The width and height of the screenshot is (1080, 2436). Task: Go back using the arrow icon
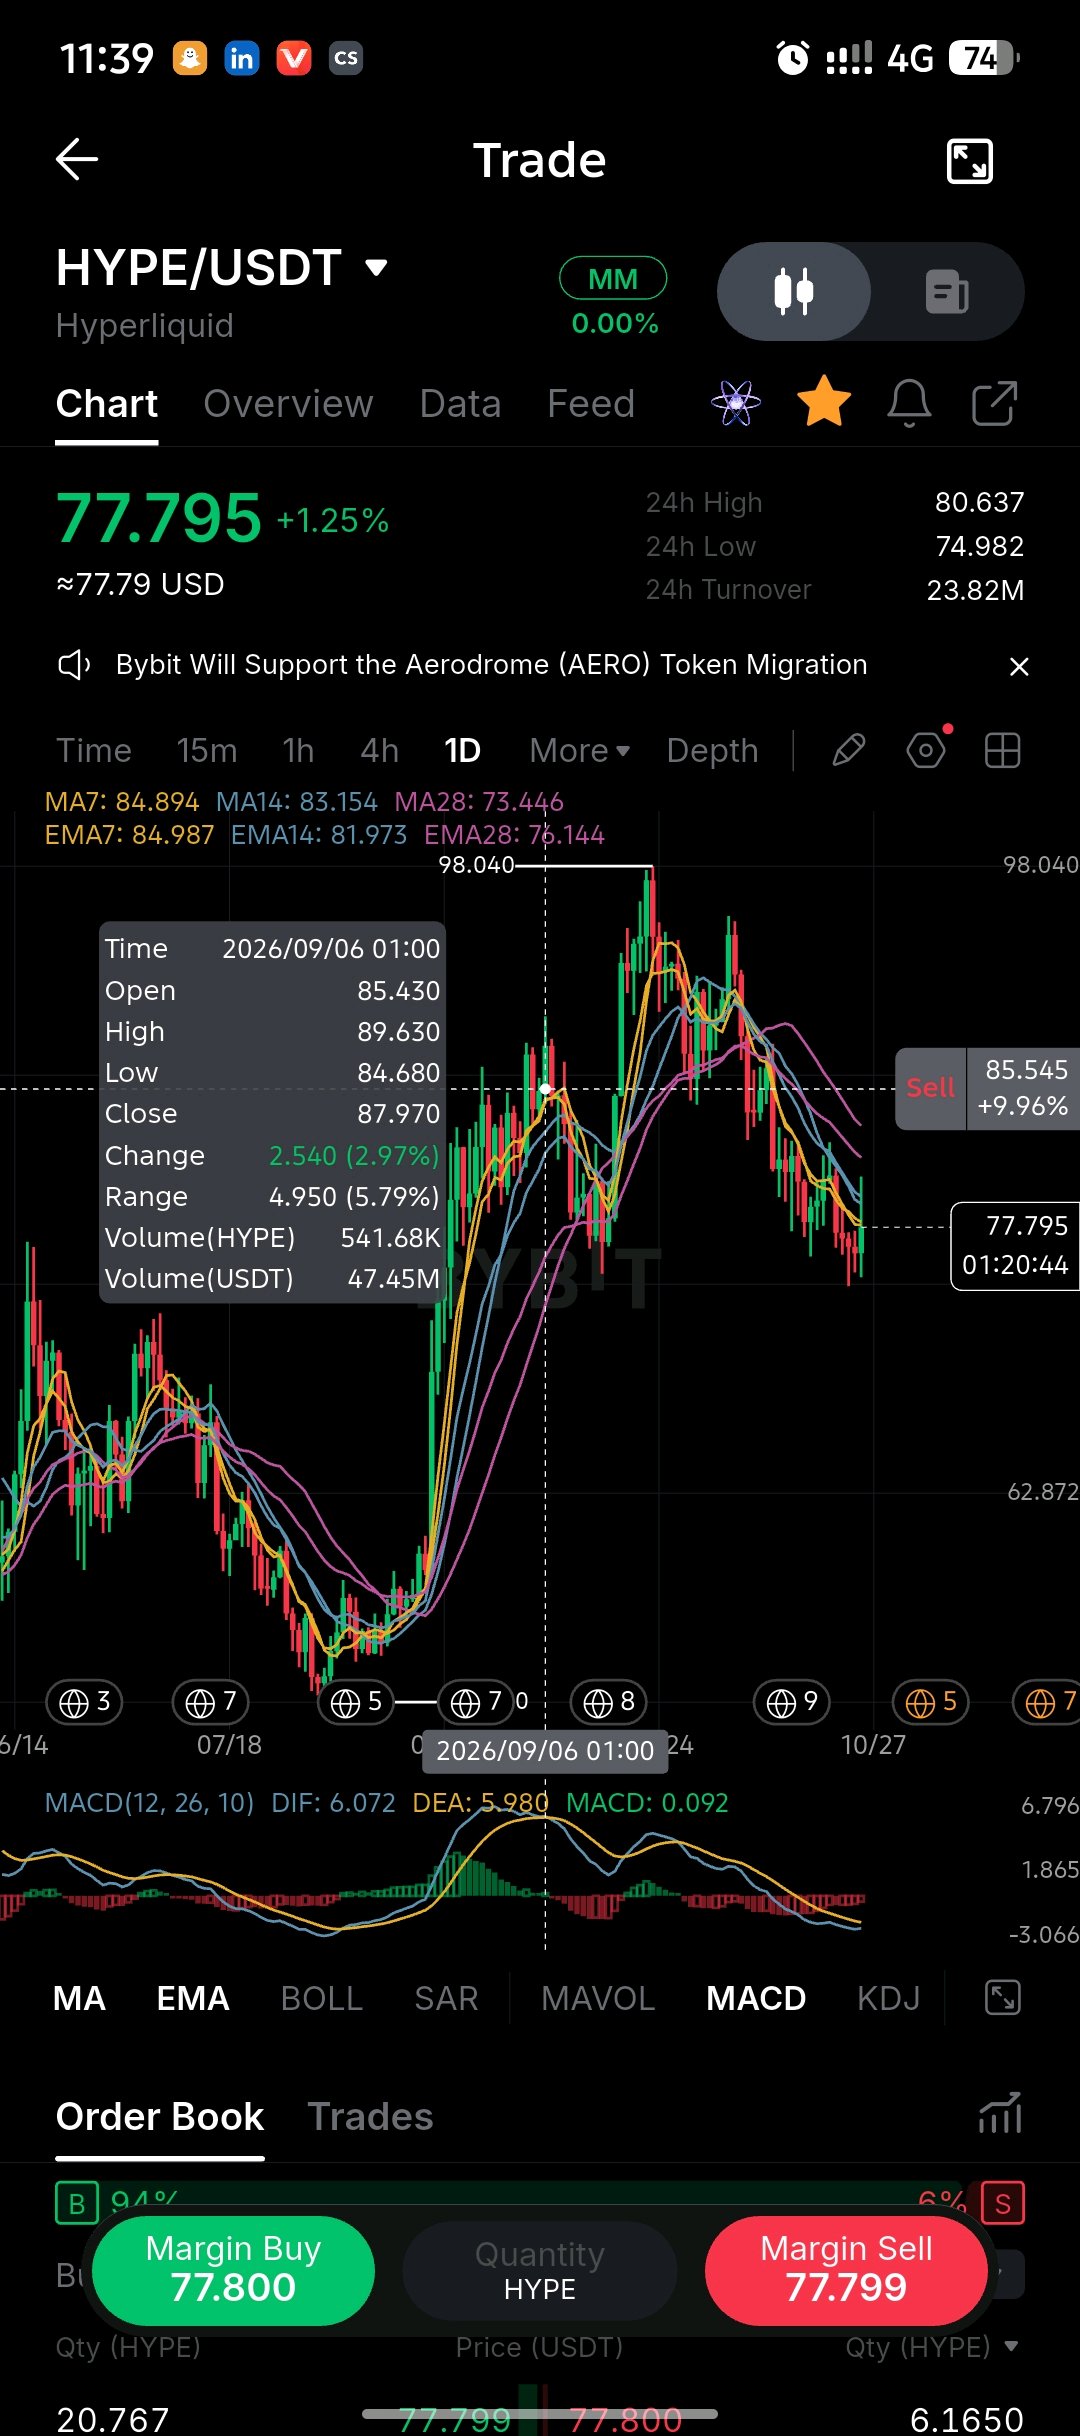pos(77,159)
